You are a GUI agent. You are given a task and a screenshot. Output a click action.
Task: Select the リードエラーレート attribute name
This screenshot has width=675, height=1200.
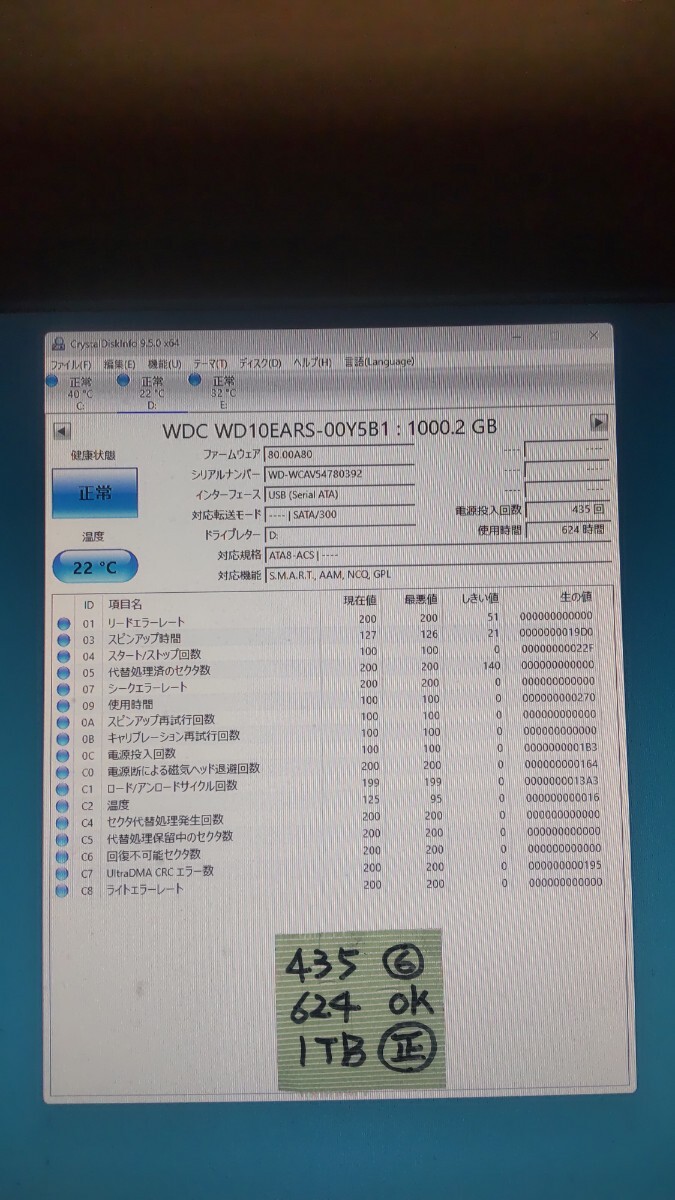pyautogui.click(x=146, y=622)
